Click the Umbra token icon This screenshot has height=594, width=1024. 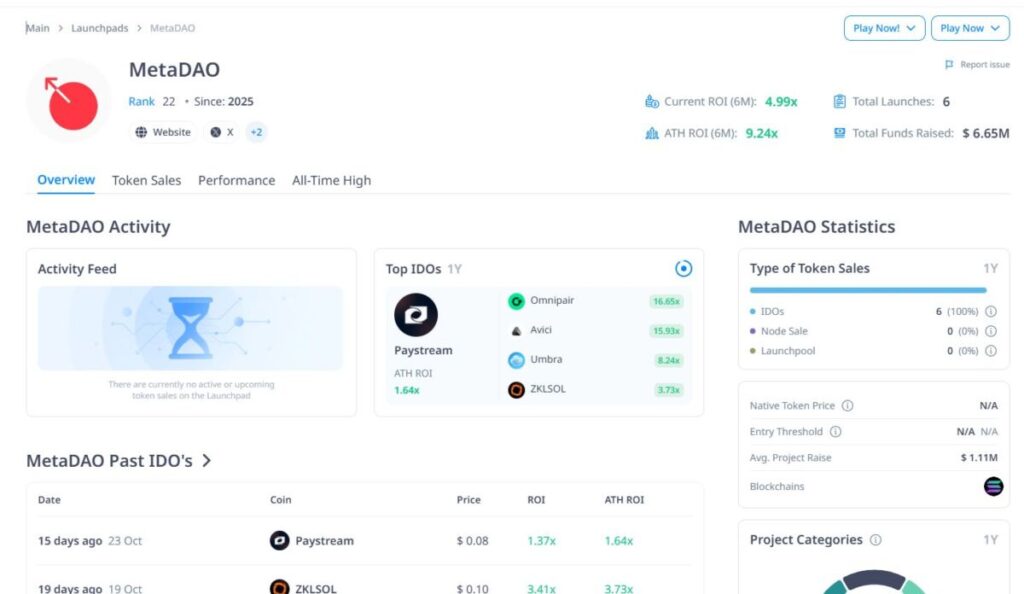pyautogui.click(x=516, y=360)
